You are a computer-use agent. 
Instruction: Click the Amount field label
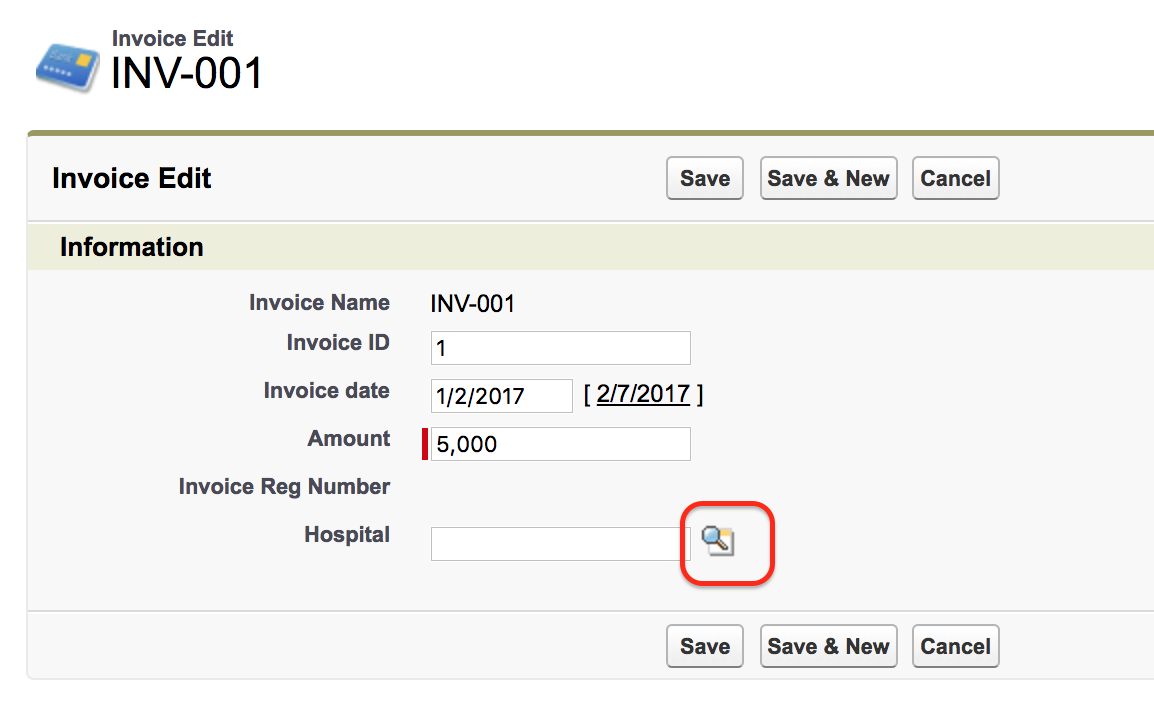pos(349,438)
